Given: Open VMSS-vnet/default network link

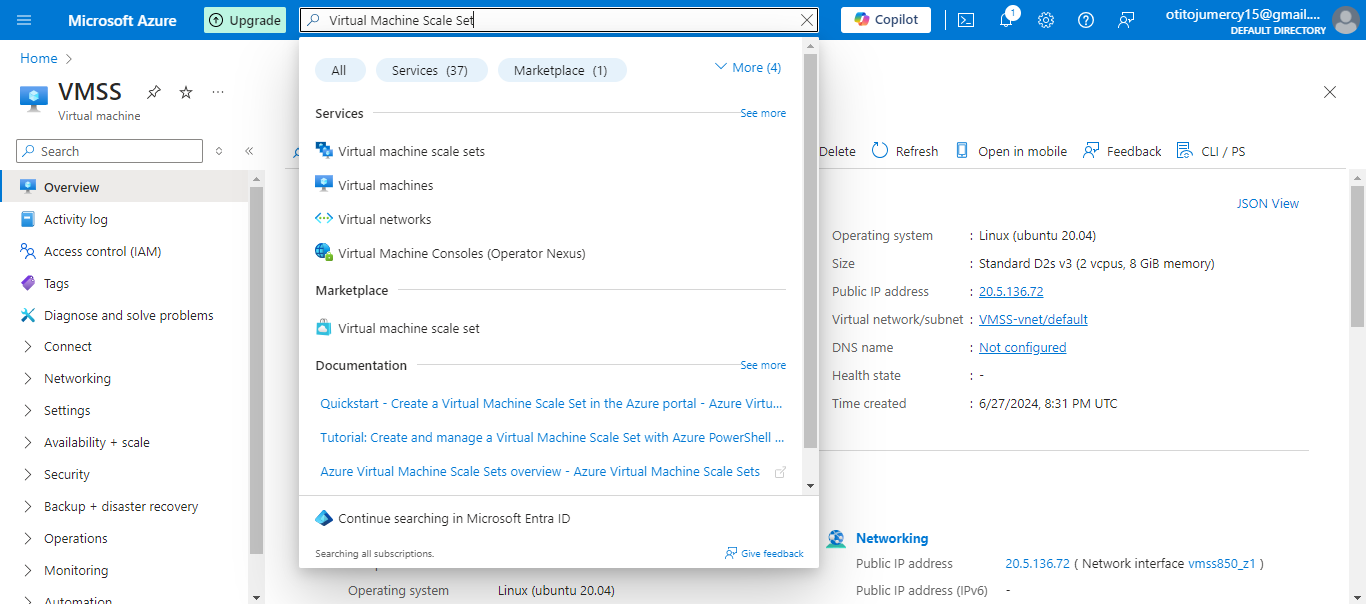Looking at the screenshot, I should point(1033,320).
